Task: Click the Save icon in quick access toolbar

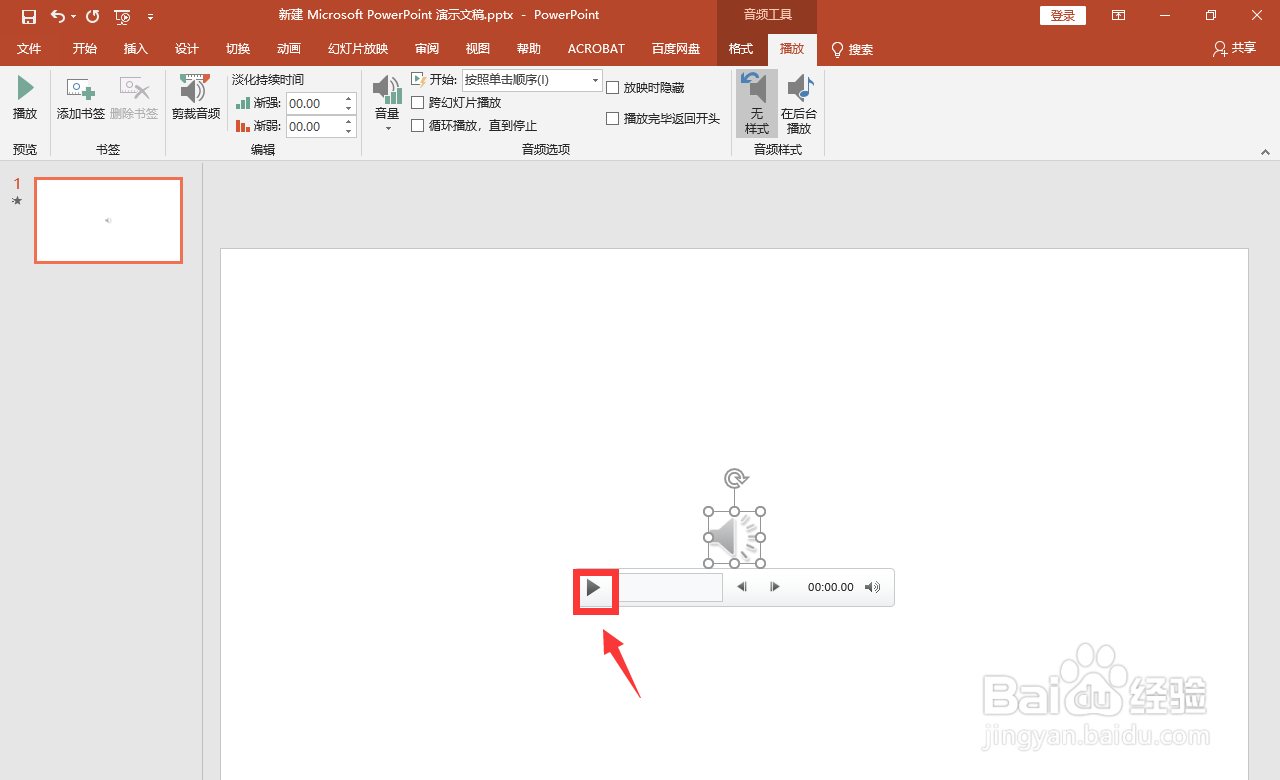Action: click(29, 16)
